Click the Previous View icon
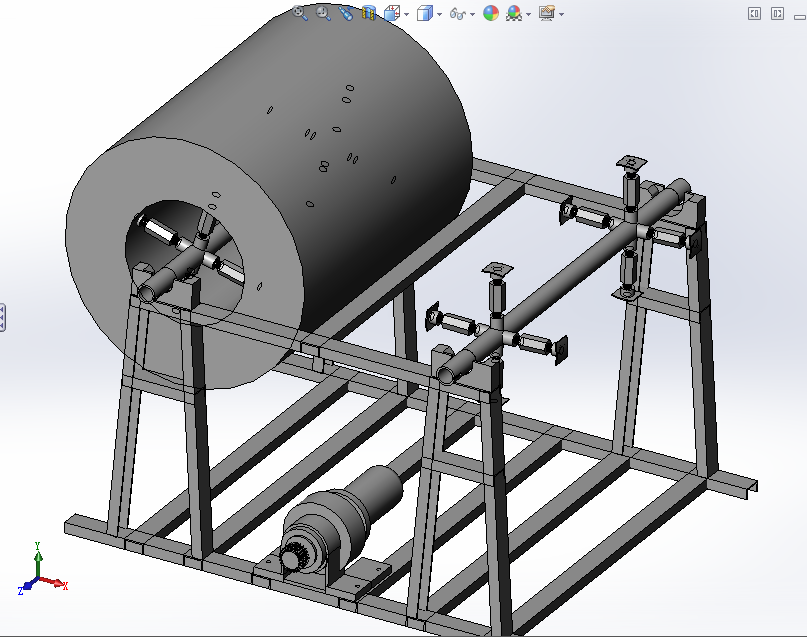 (x=346, y=13)
